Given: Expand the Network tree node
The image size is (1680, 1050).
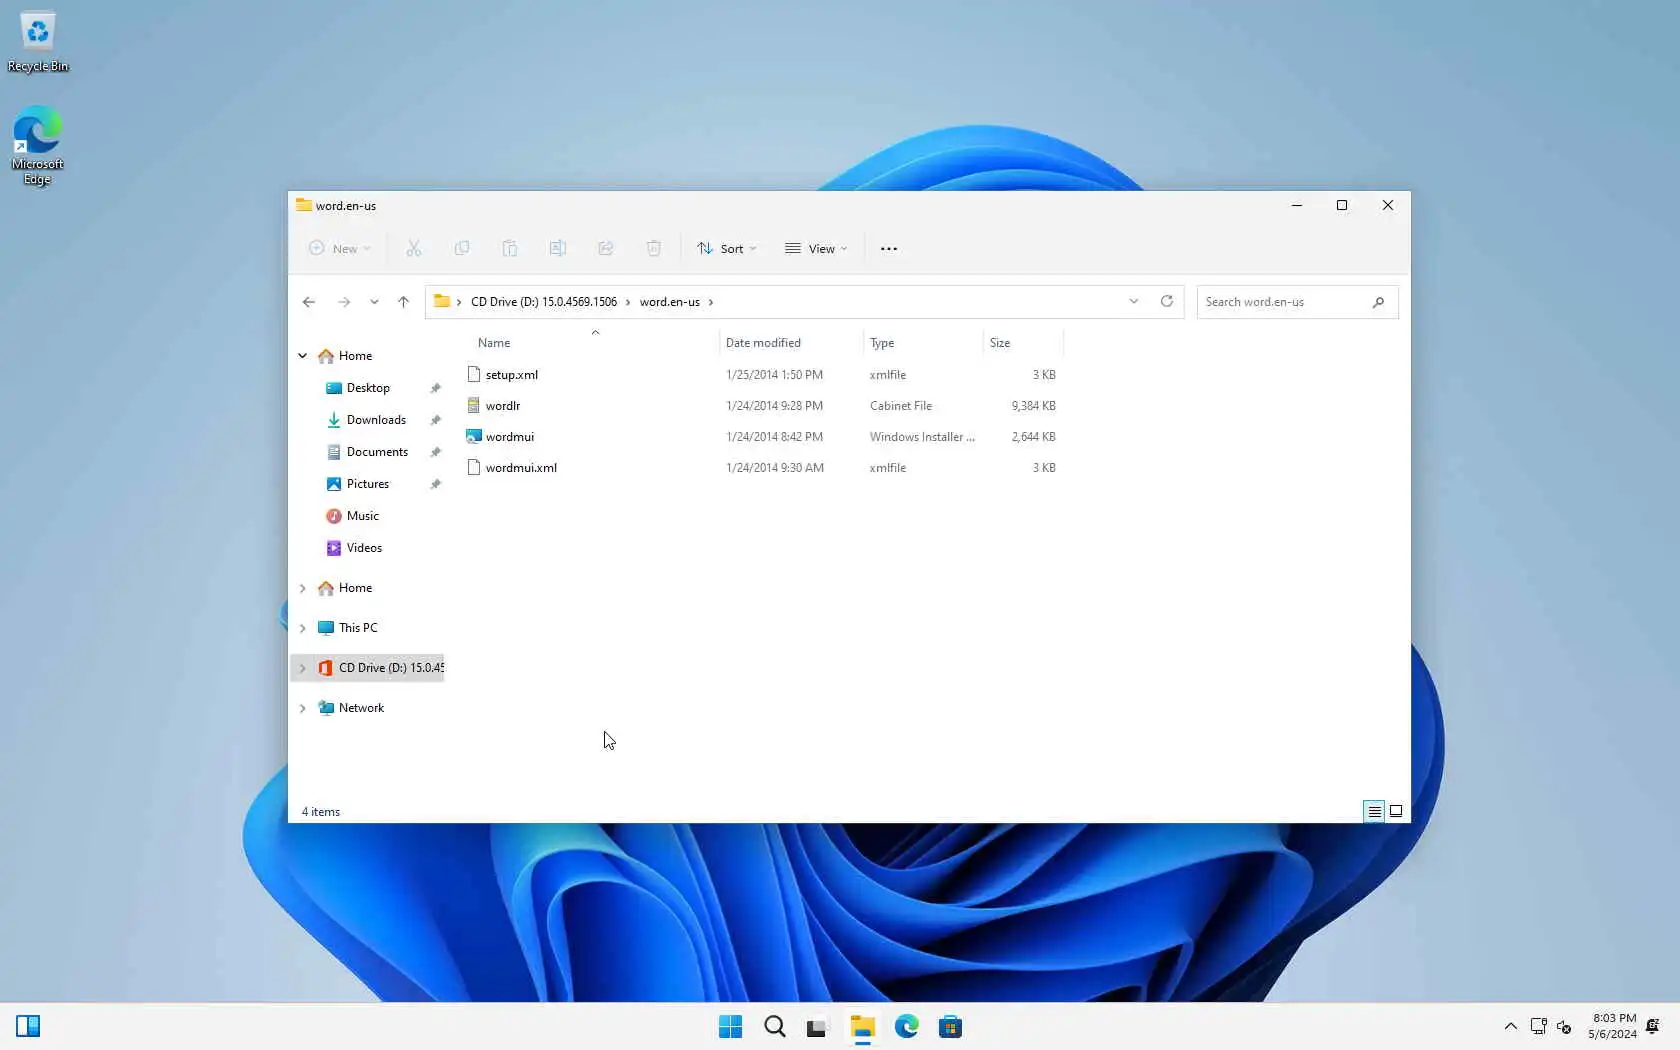Looking at the screenshot, I should point(303,708).
